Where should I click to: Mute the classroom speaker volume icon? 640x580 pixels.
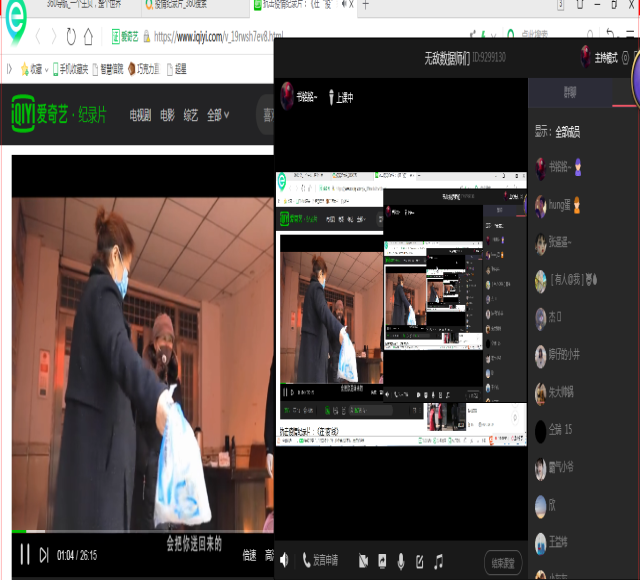point(285,561)
